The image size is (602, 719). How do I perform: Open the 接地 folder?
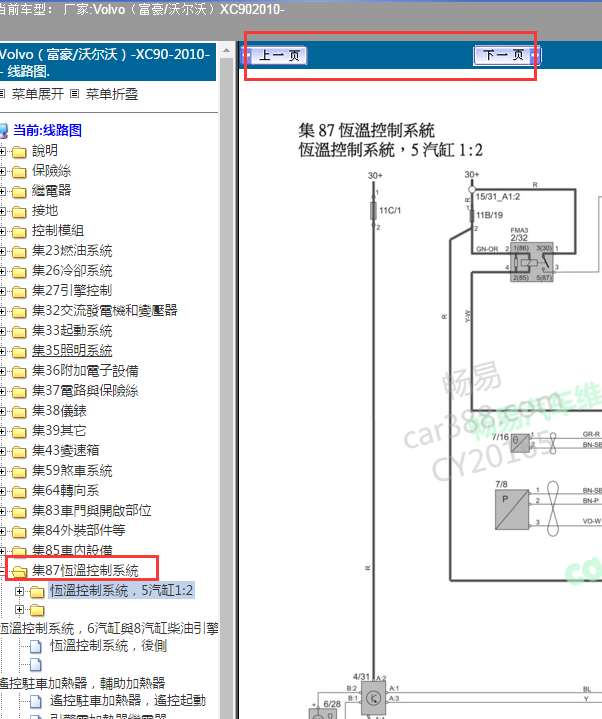[x=45, y=210]
